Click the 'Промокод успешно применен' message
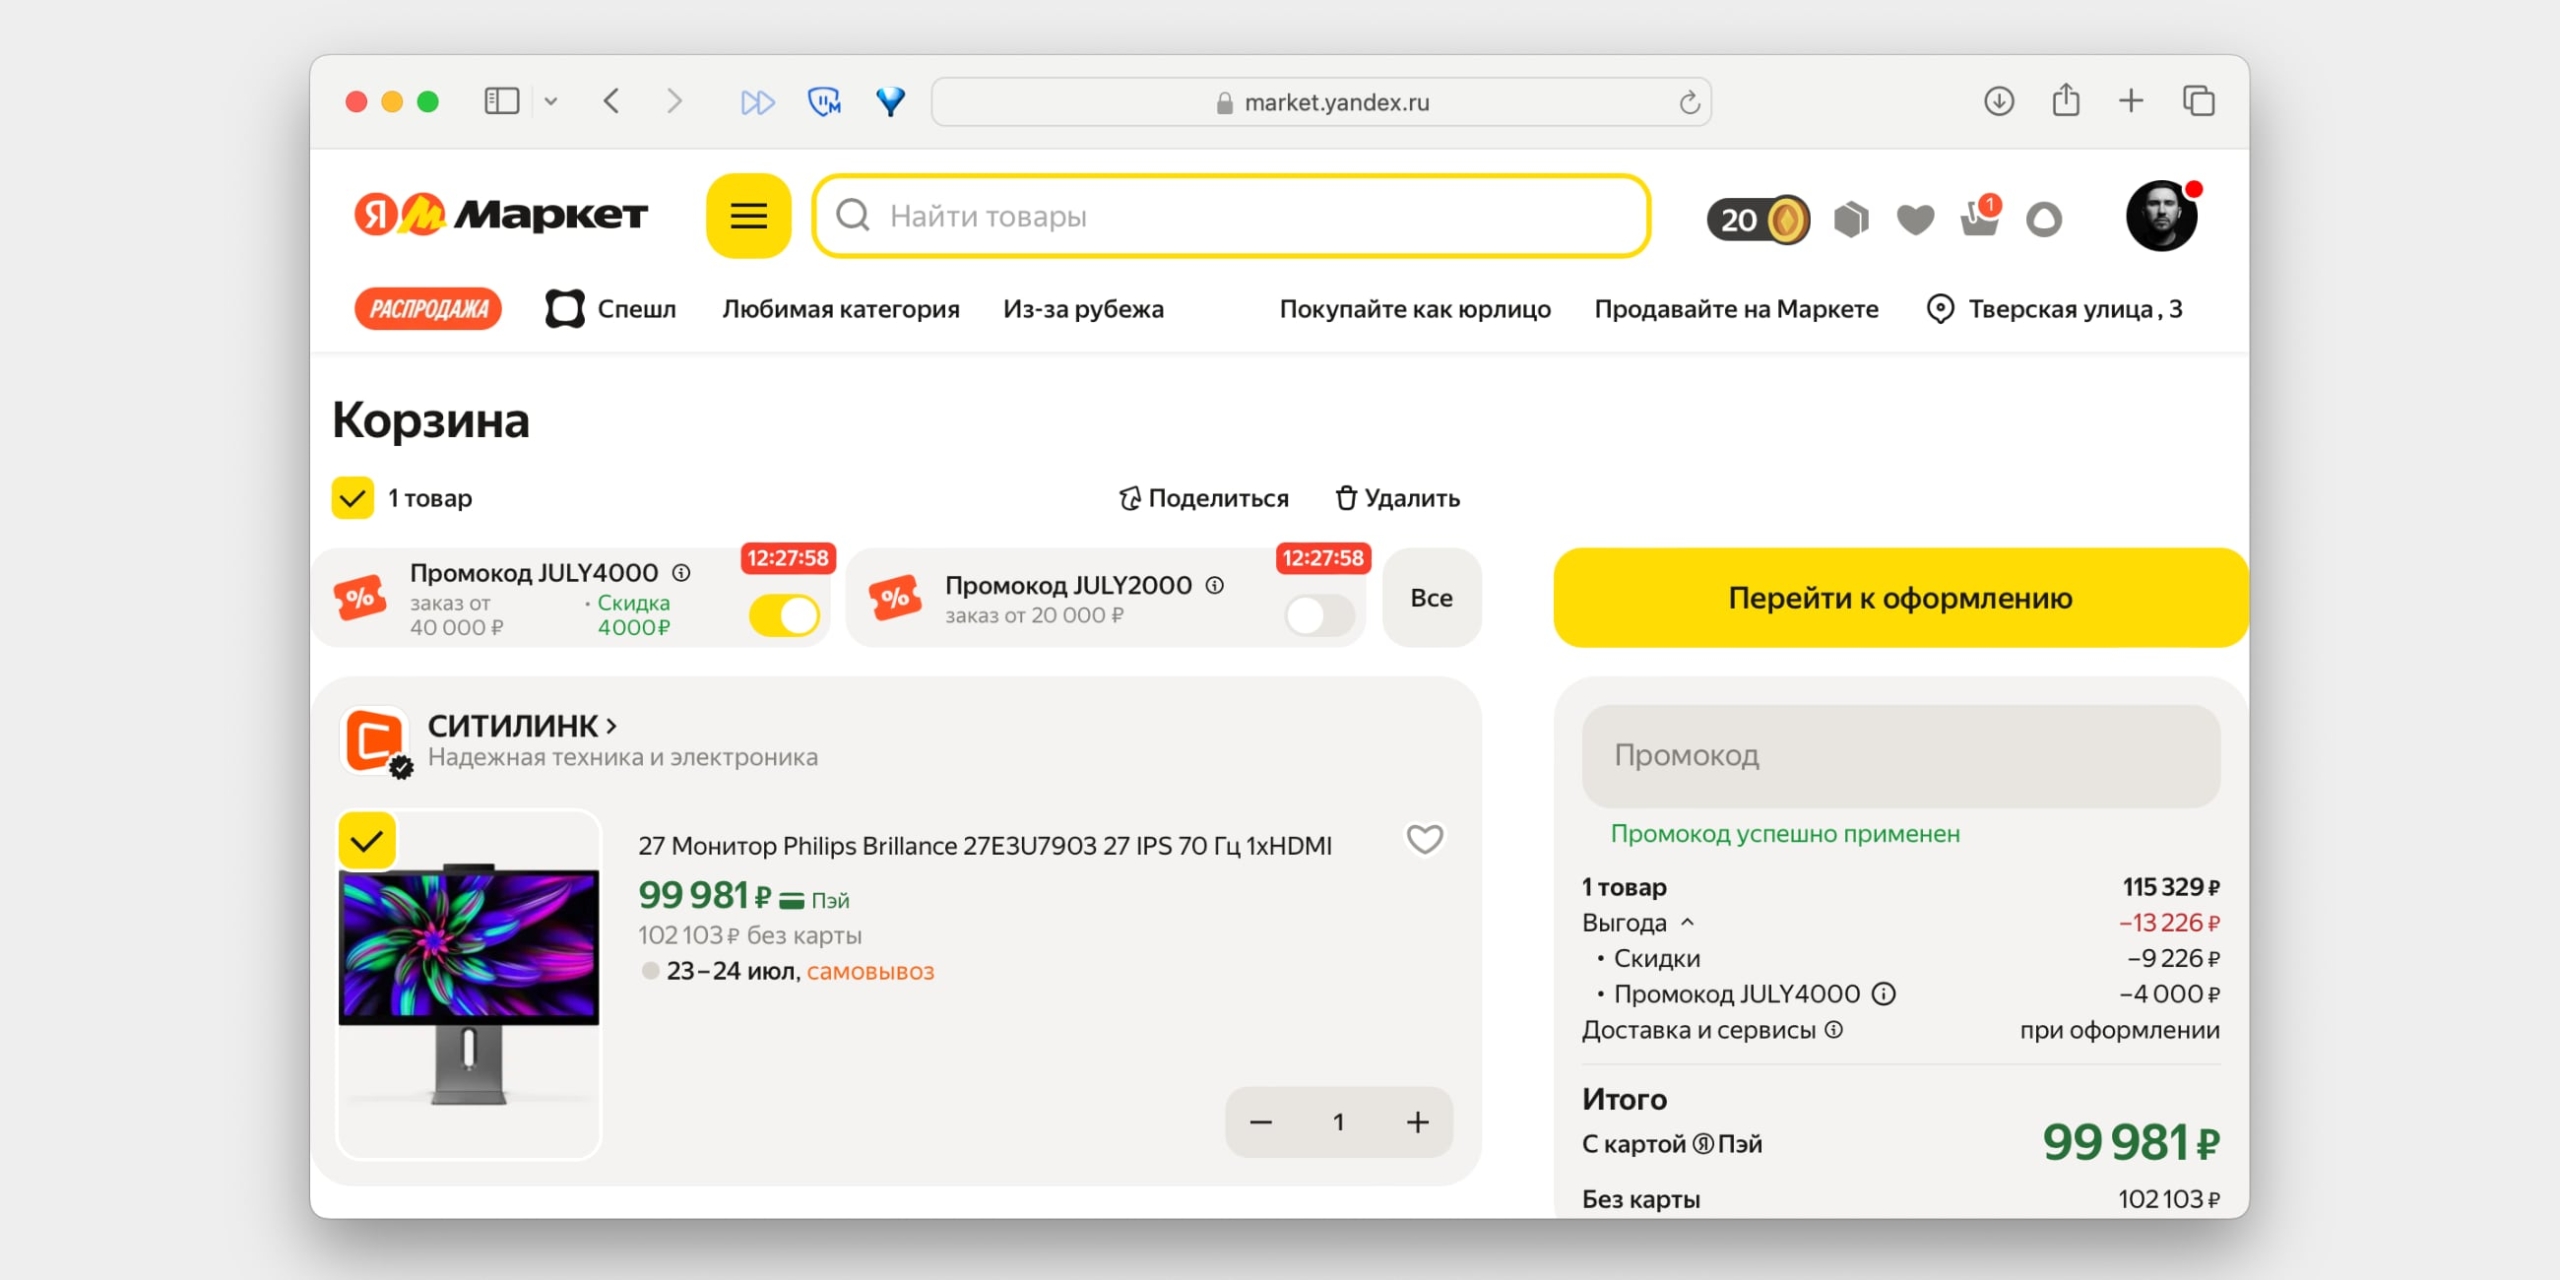Screen dimensions: 2560x1280 point(1785,834)
